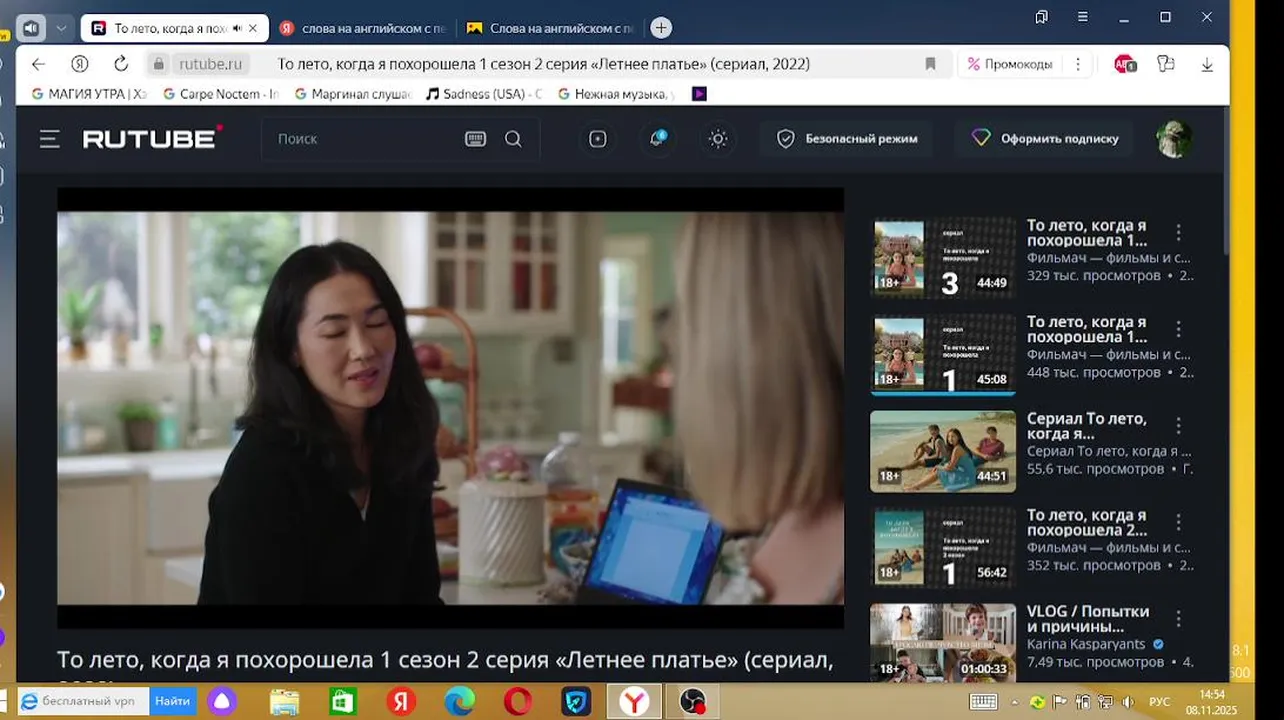Open a new tab with plus button
This screenshot has height=720, width=1284.
(661, 28)
